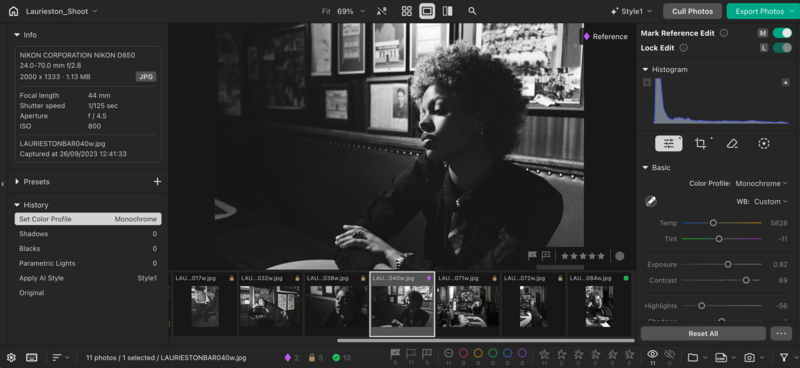Viewport: 800px width, 368px height.
Task: Open the camera filter dropdown
Action: (753, 357)
